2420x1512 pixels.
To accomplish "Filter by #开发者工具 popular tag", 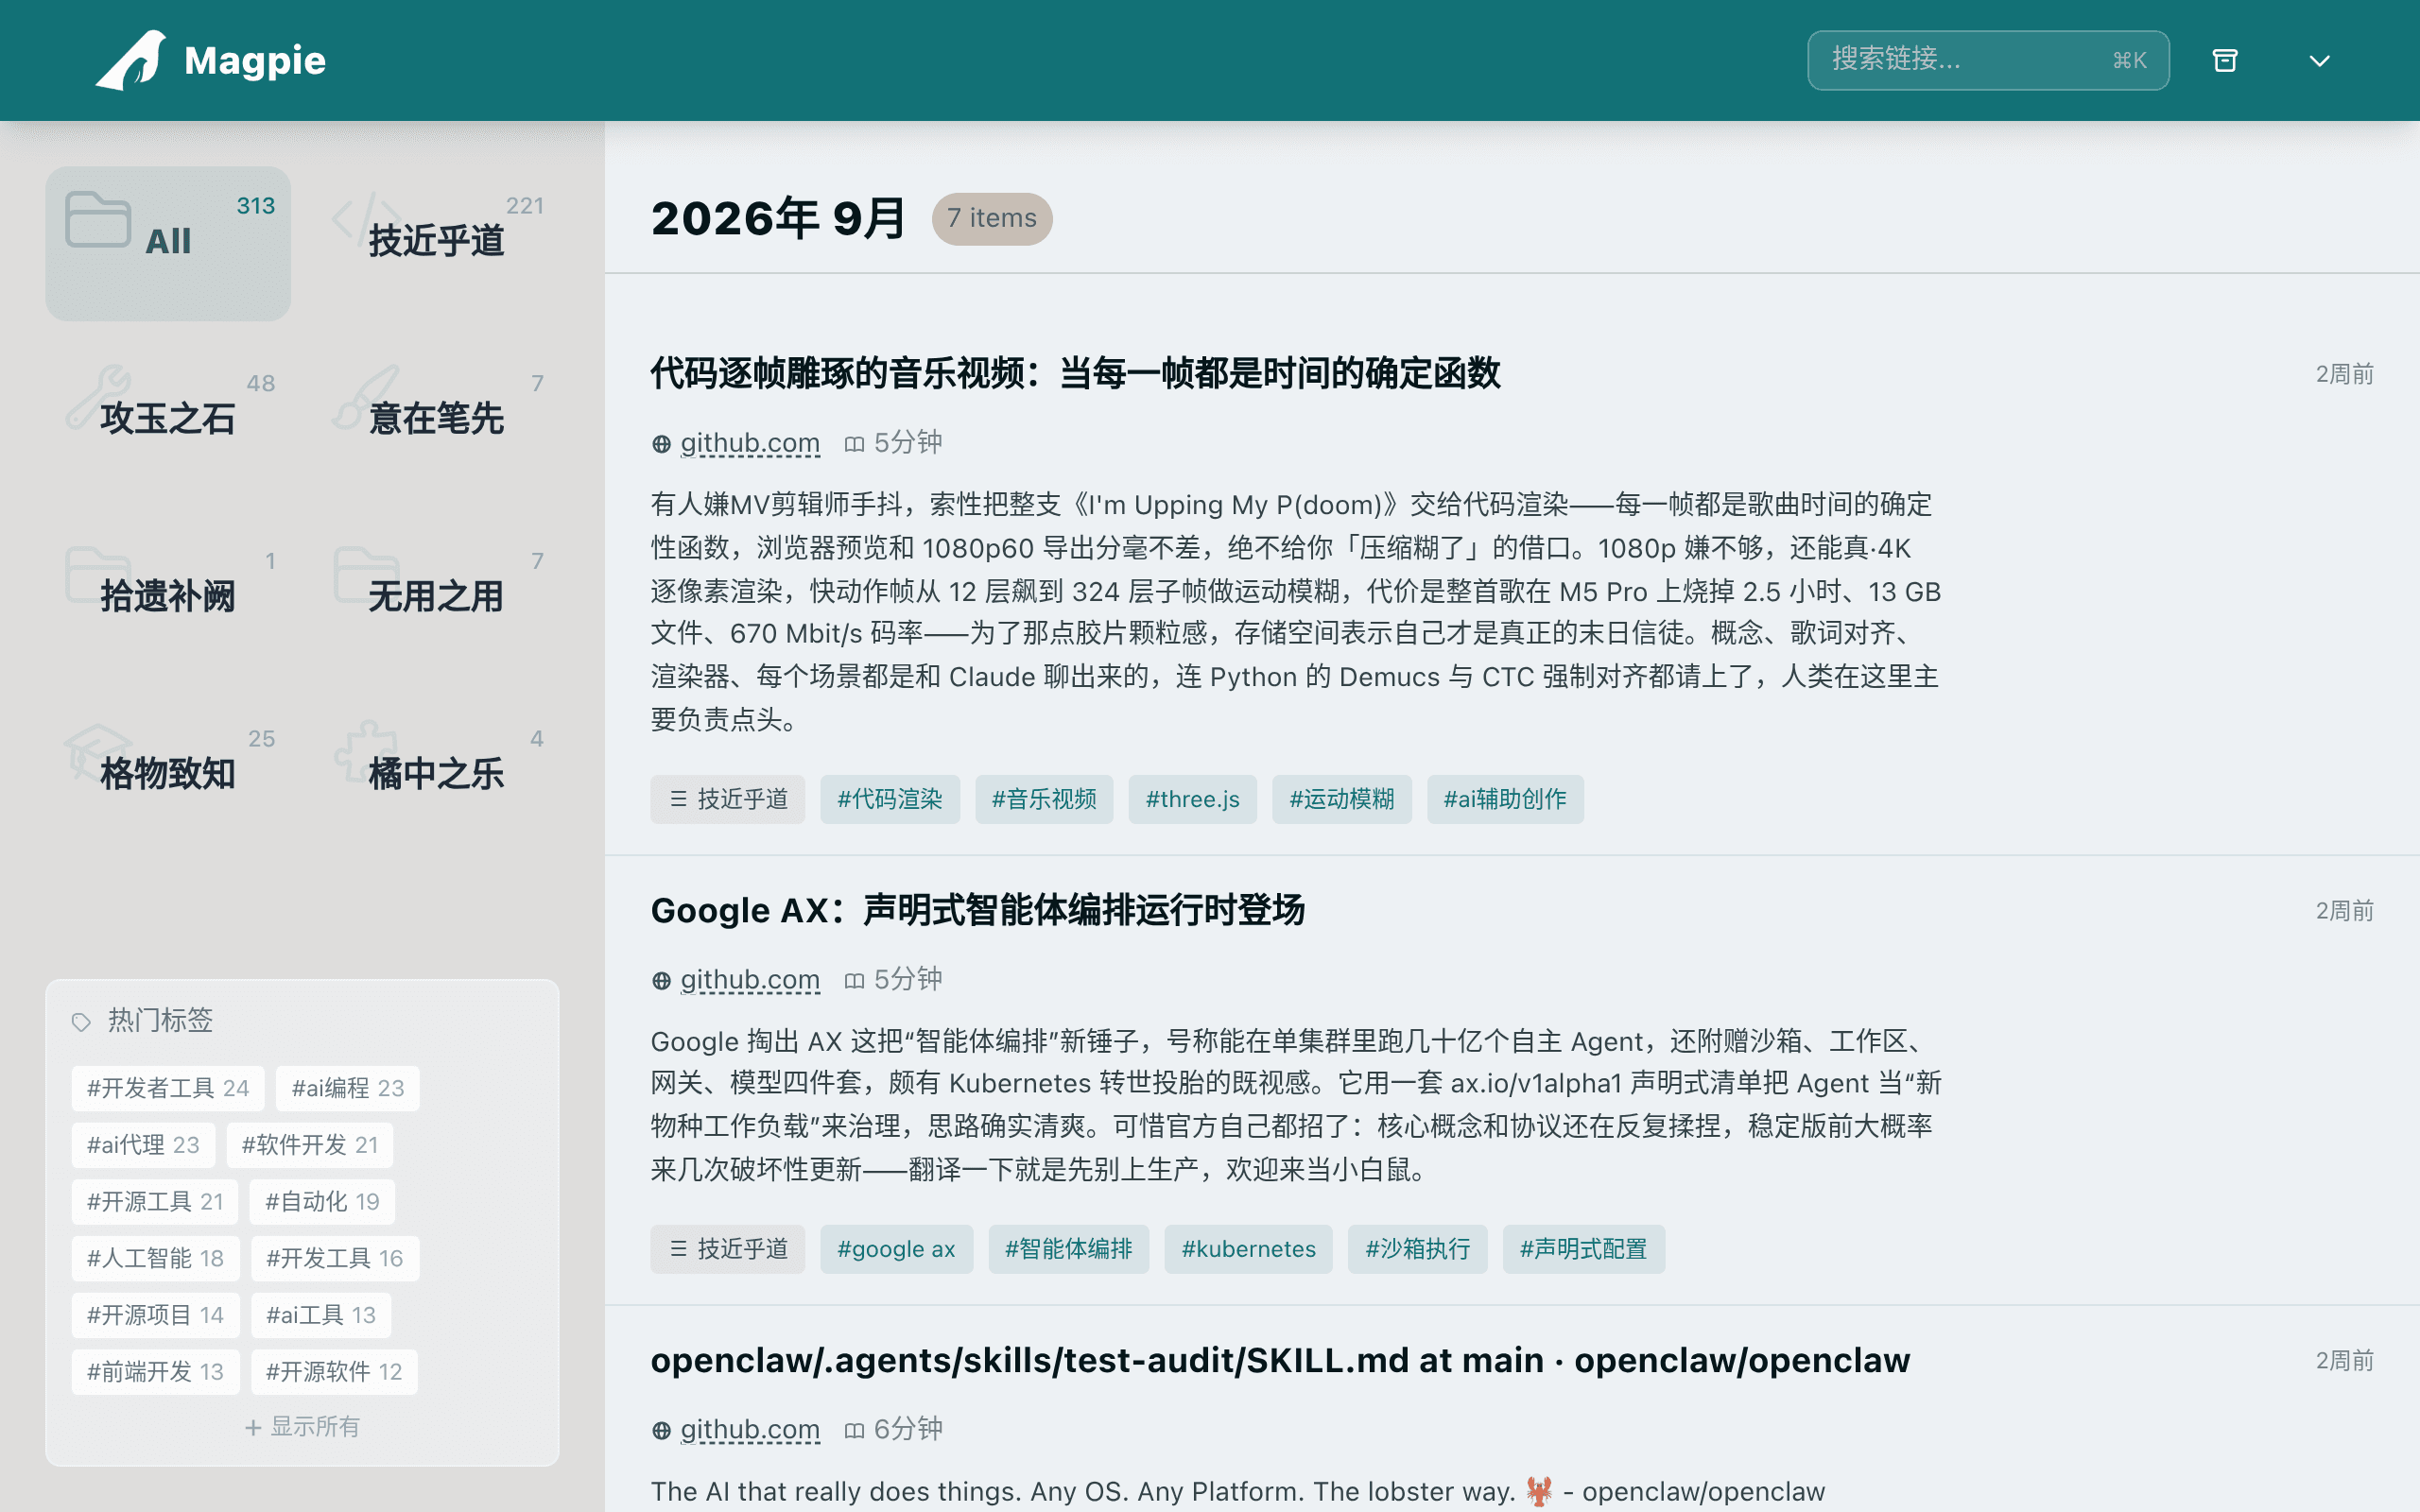I will click(x=168, y=1088).
